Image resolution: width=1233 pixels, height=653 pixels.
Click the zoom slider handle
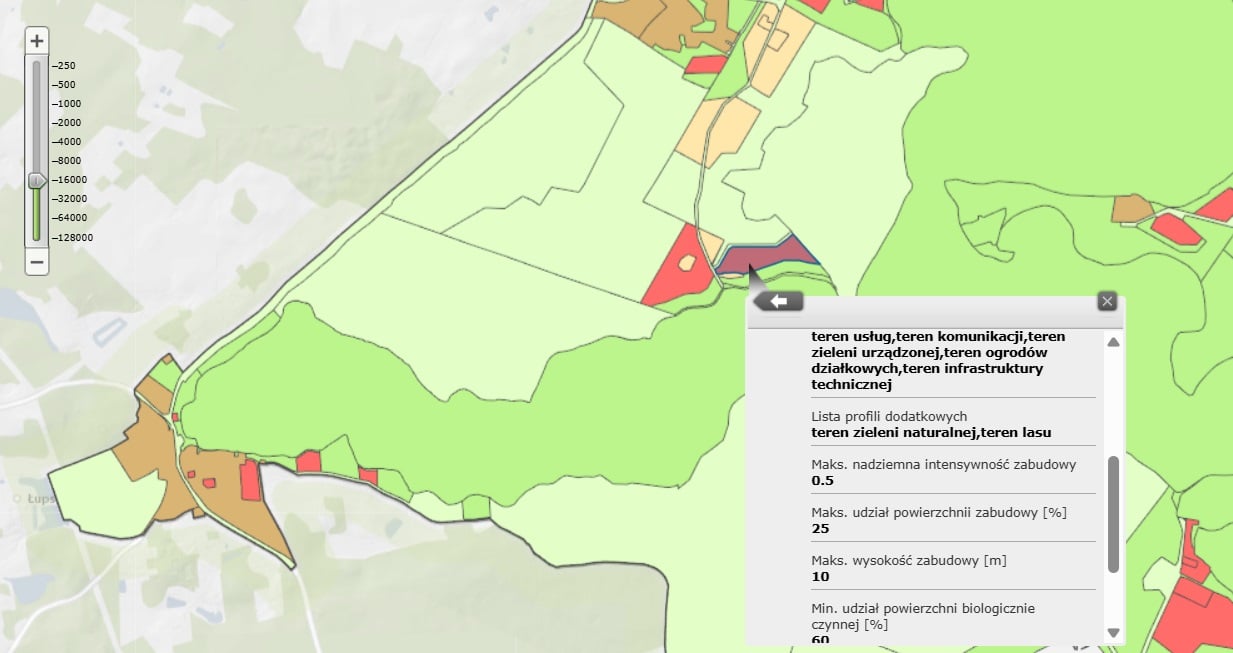pyautogui.click(x=37, y=180)
